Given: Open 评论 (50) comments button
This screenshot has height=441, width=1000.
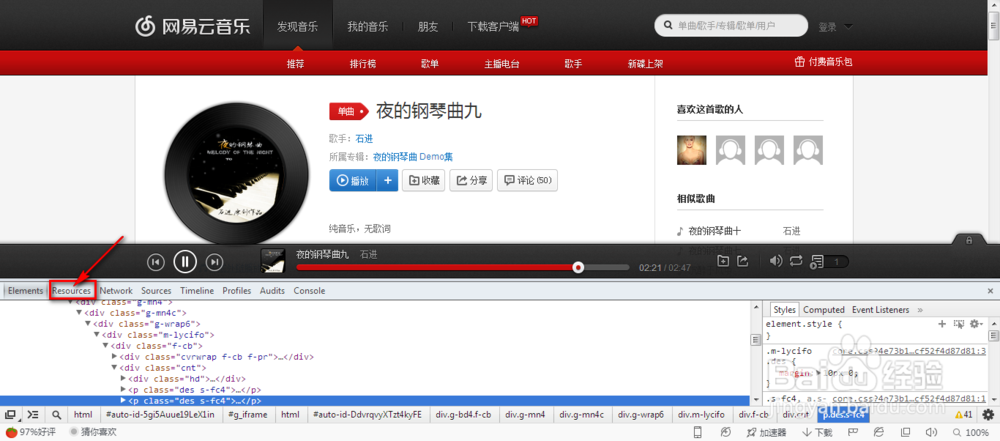Looking at the screenshot, I should click(527, 181).
